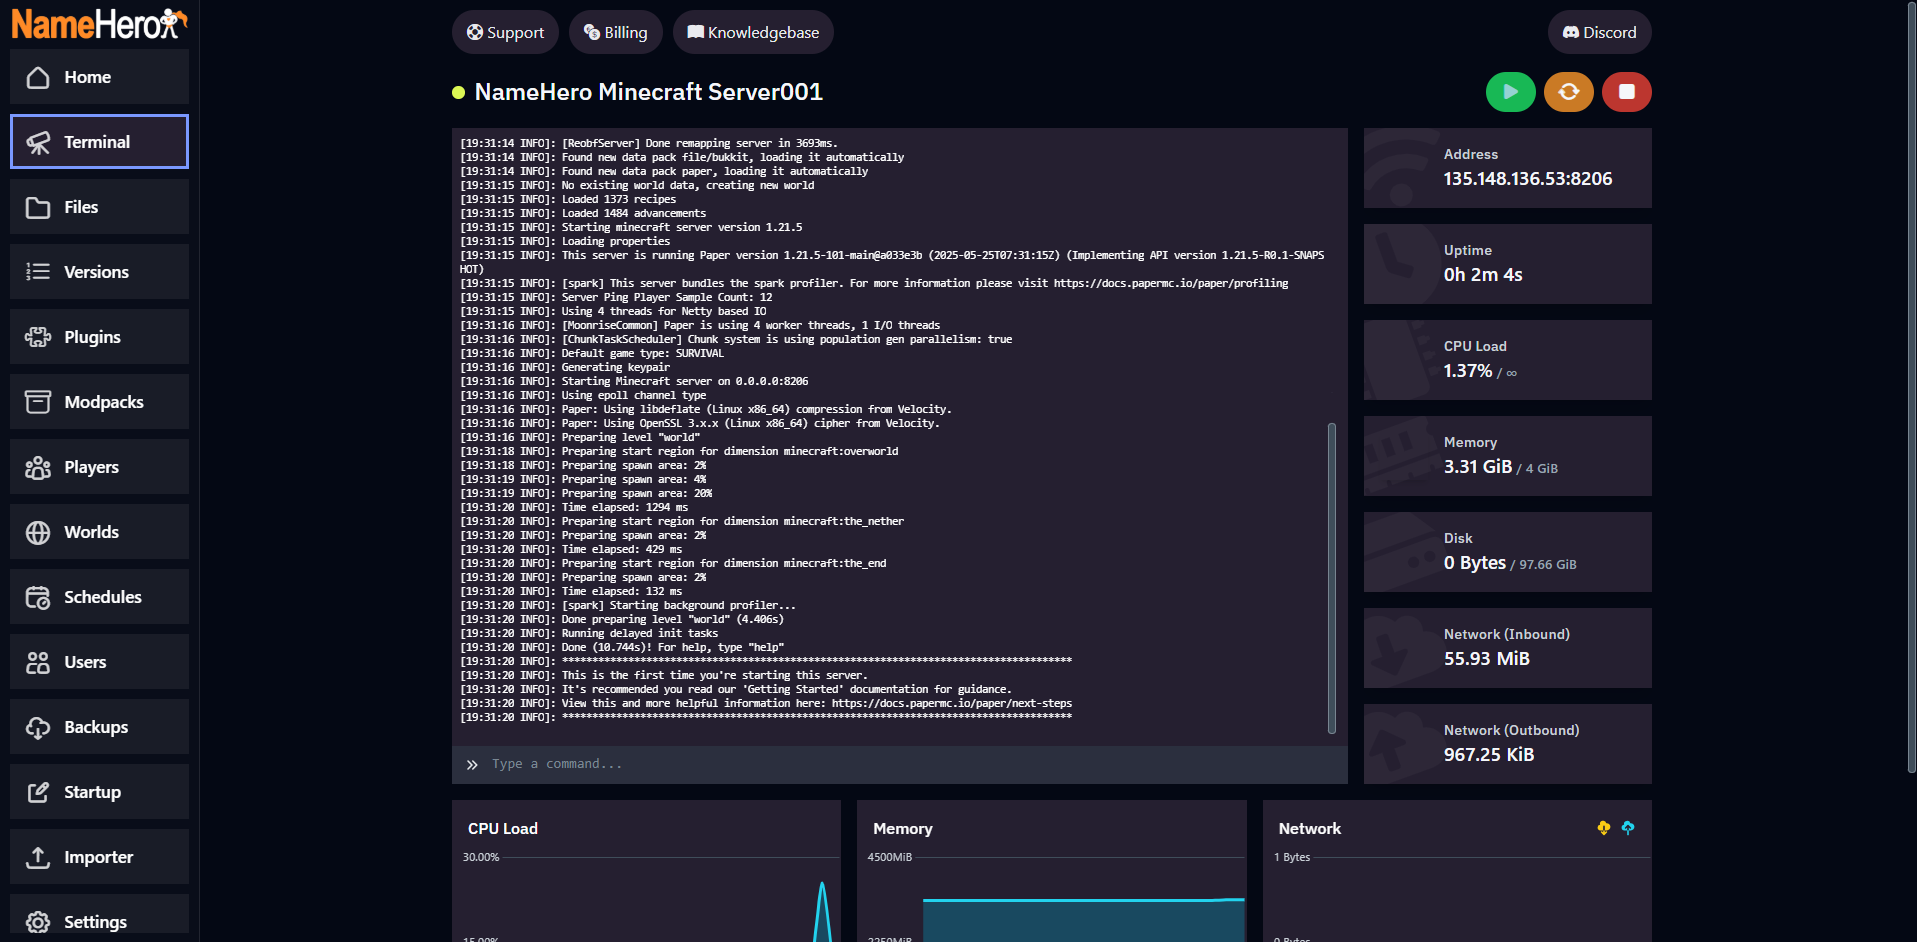Click the Uptime value 0h 2m 4s
Viewport: 1917px width, 942px height.
[1483, 275]
